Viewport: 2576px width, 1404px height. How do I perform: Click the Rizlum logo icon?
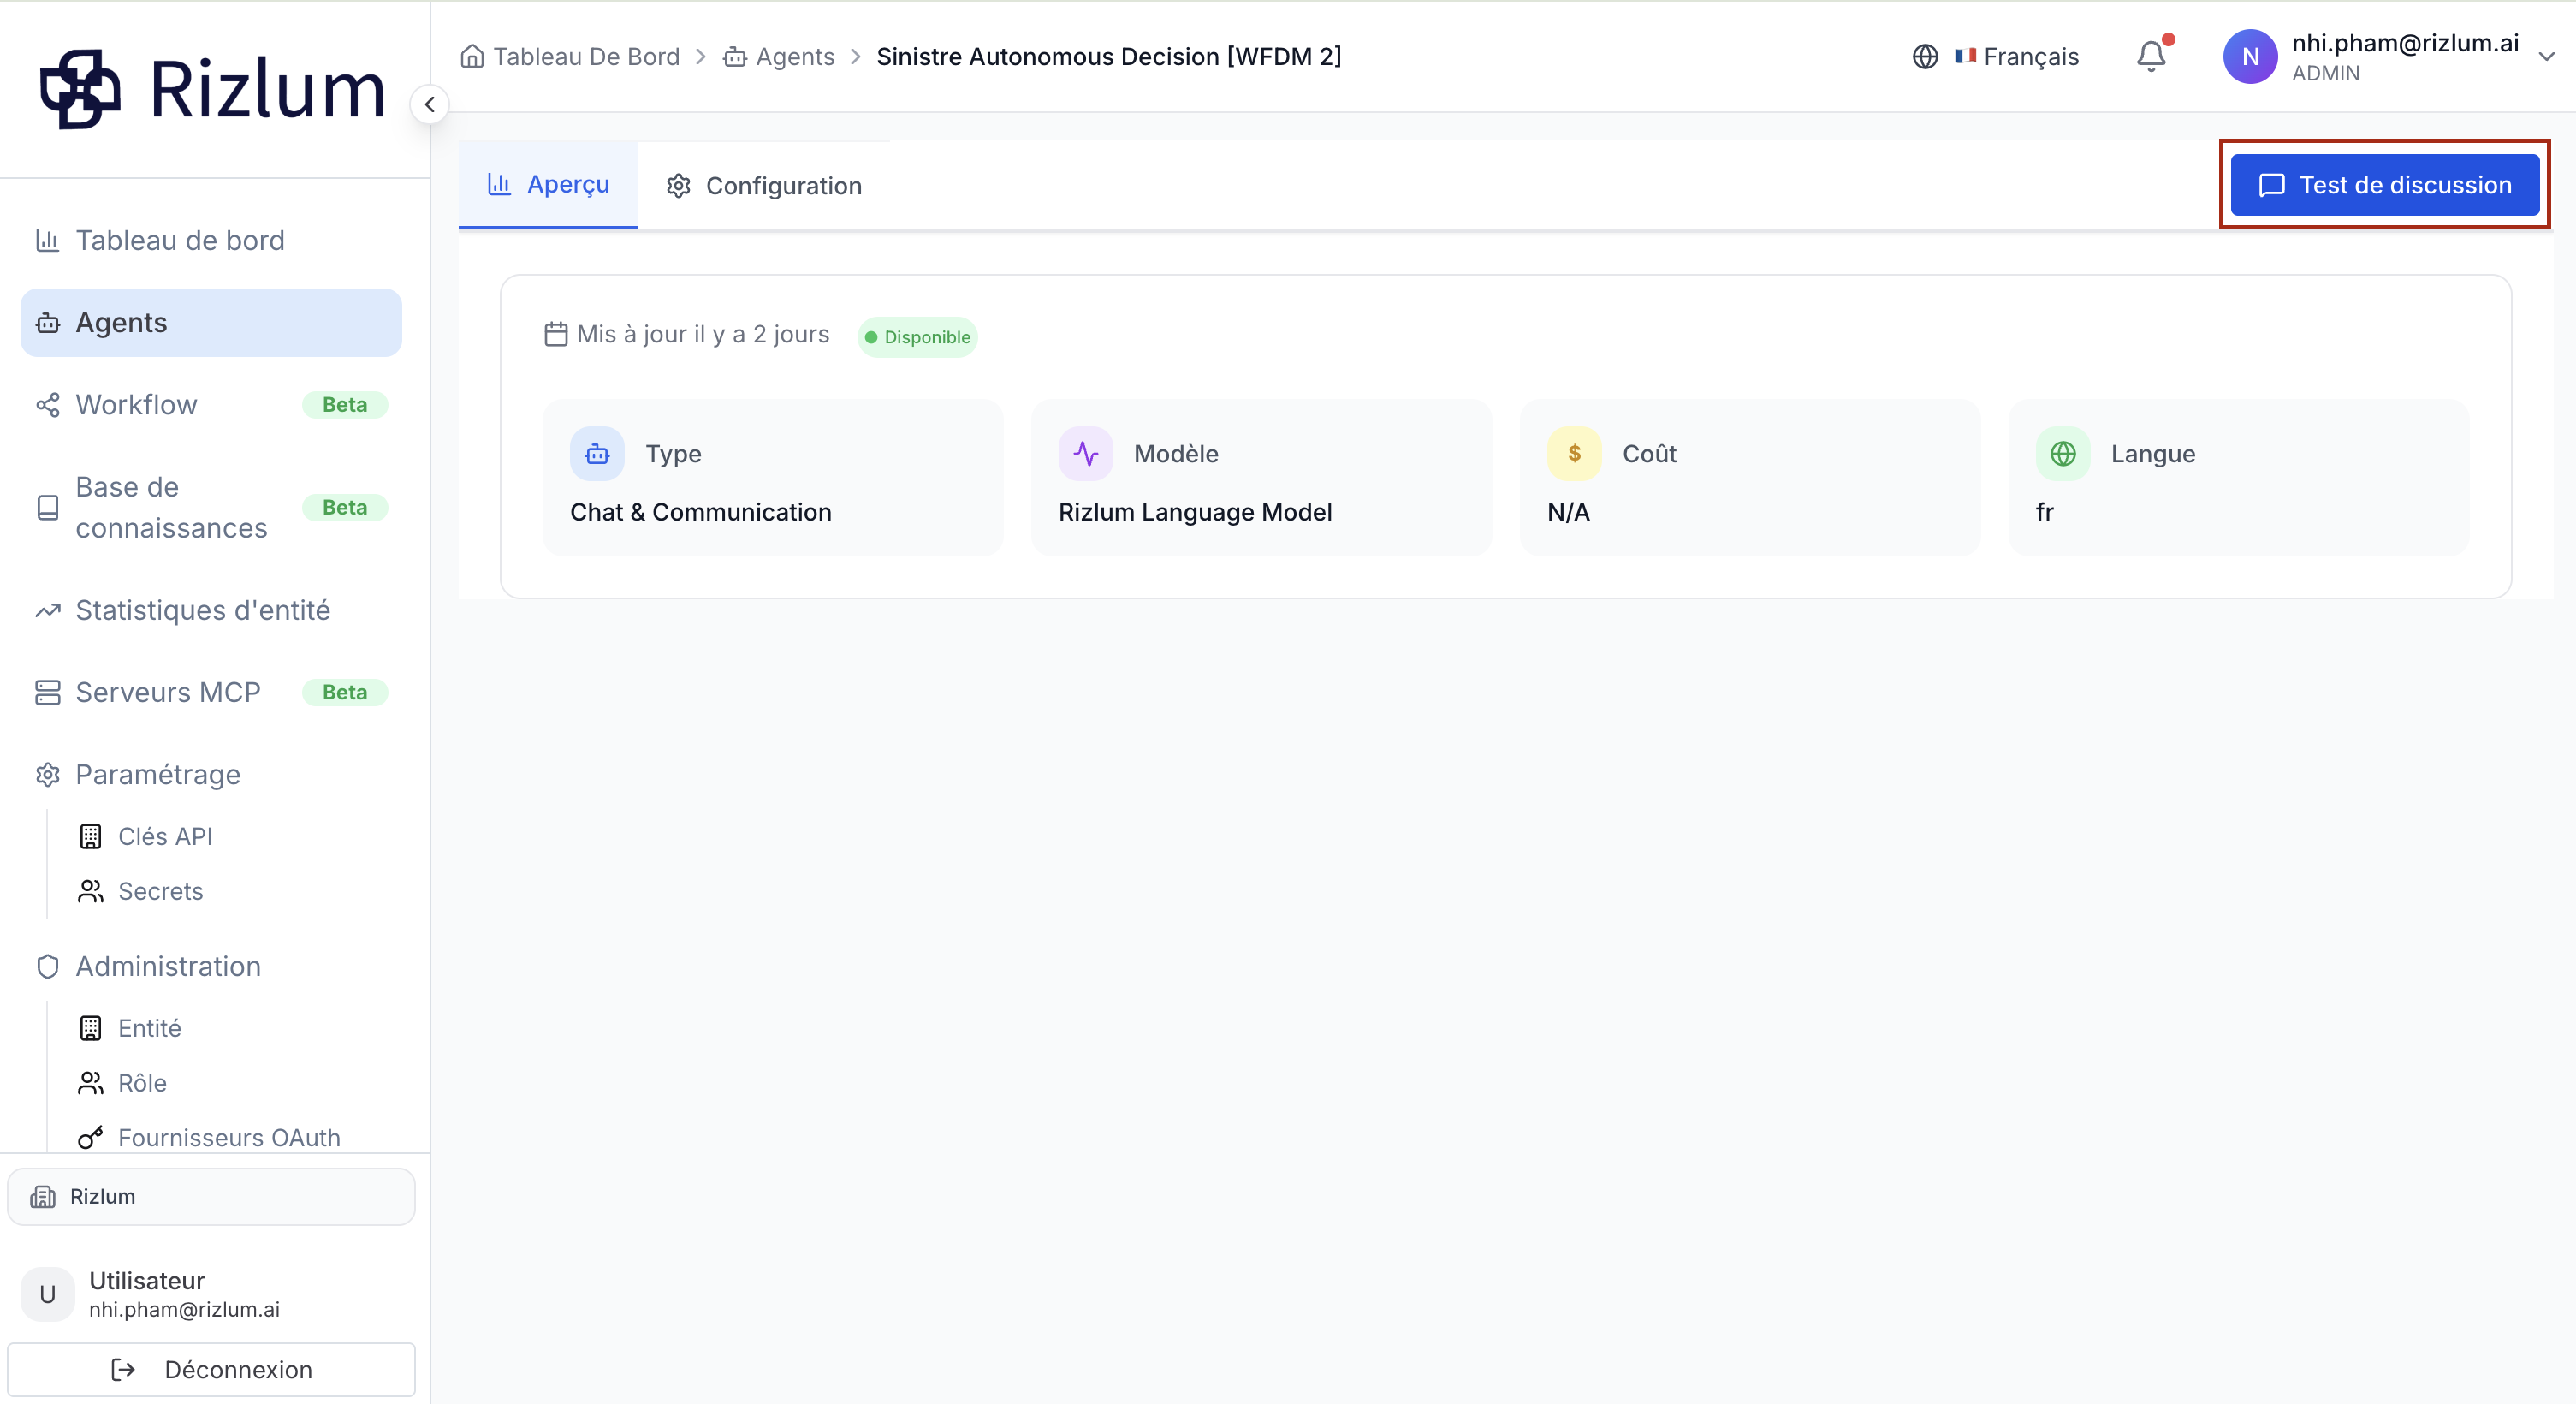(80, 89)
